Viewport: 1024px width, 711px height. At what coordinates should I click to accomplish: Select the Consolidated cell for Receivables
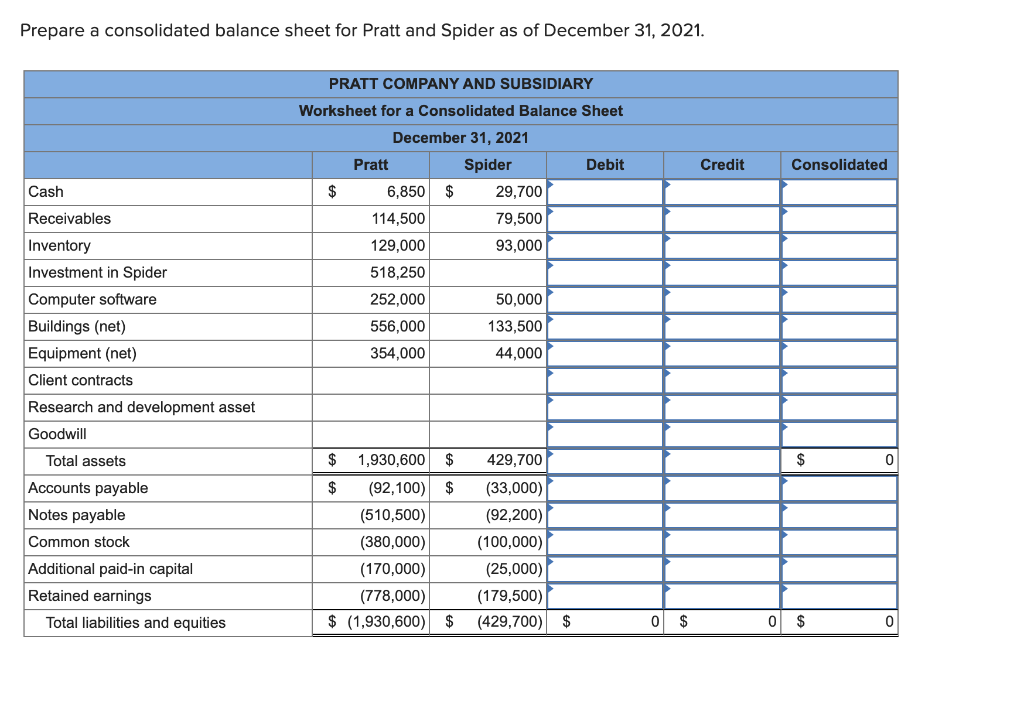(x=838, y=218)
